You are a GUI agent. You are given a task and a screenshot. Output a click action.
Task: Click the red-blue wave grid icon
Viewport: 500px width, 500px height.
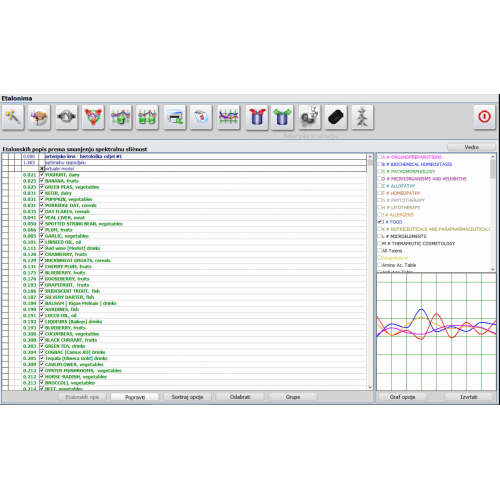(228, 117)
